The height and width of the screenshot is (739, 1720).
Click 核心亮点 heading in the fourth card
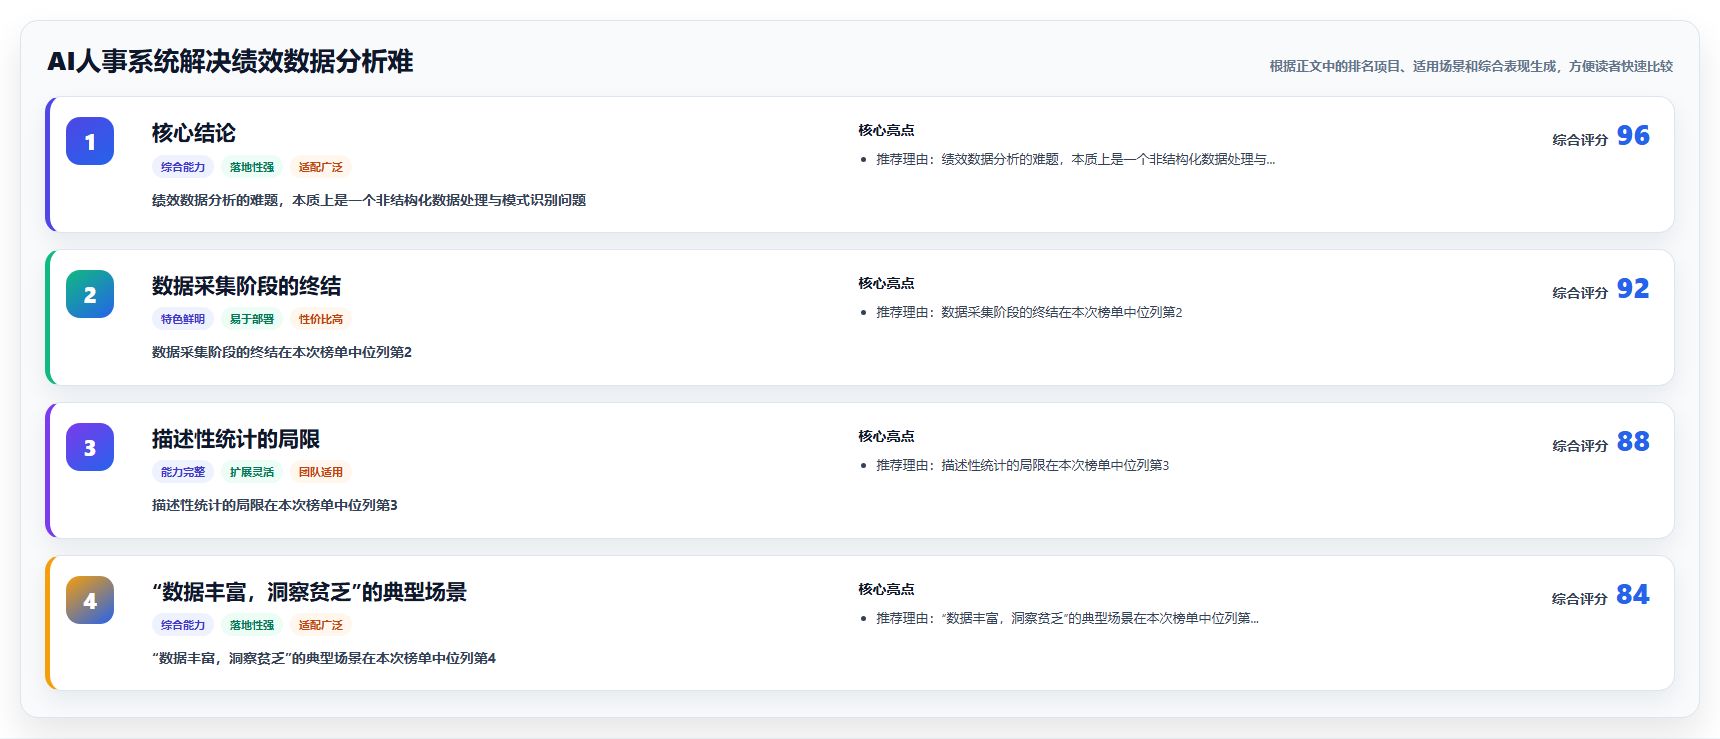tap(886, 589)
